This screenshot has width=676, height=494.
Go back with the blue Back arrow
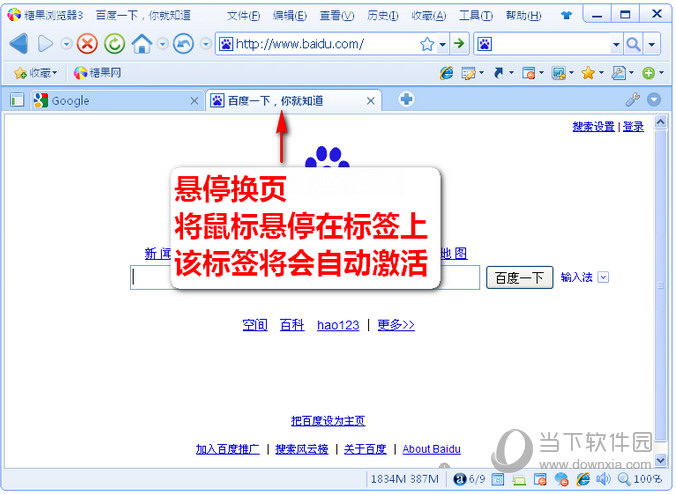coord(19,44)
